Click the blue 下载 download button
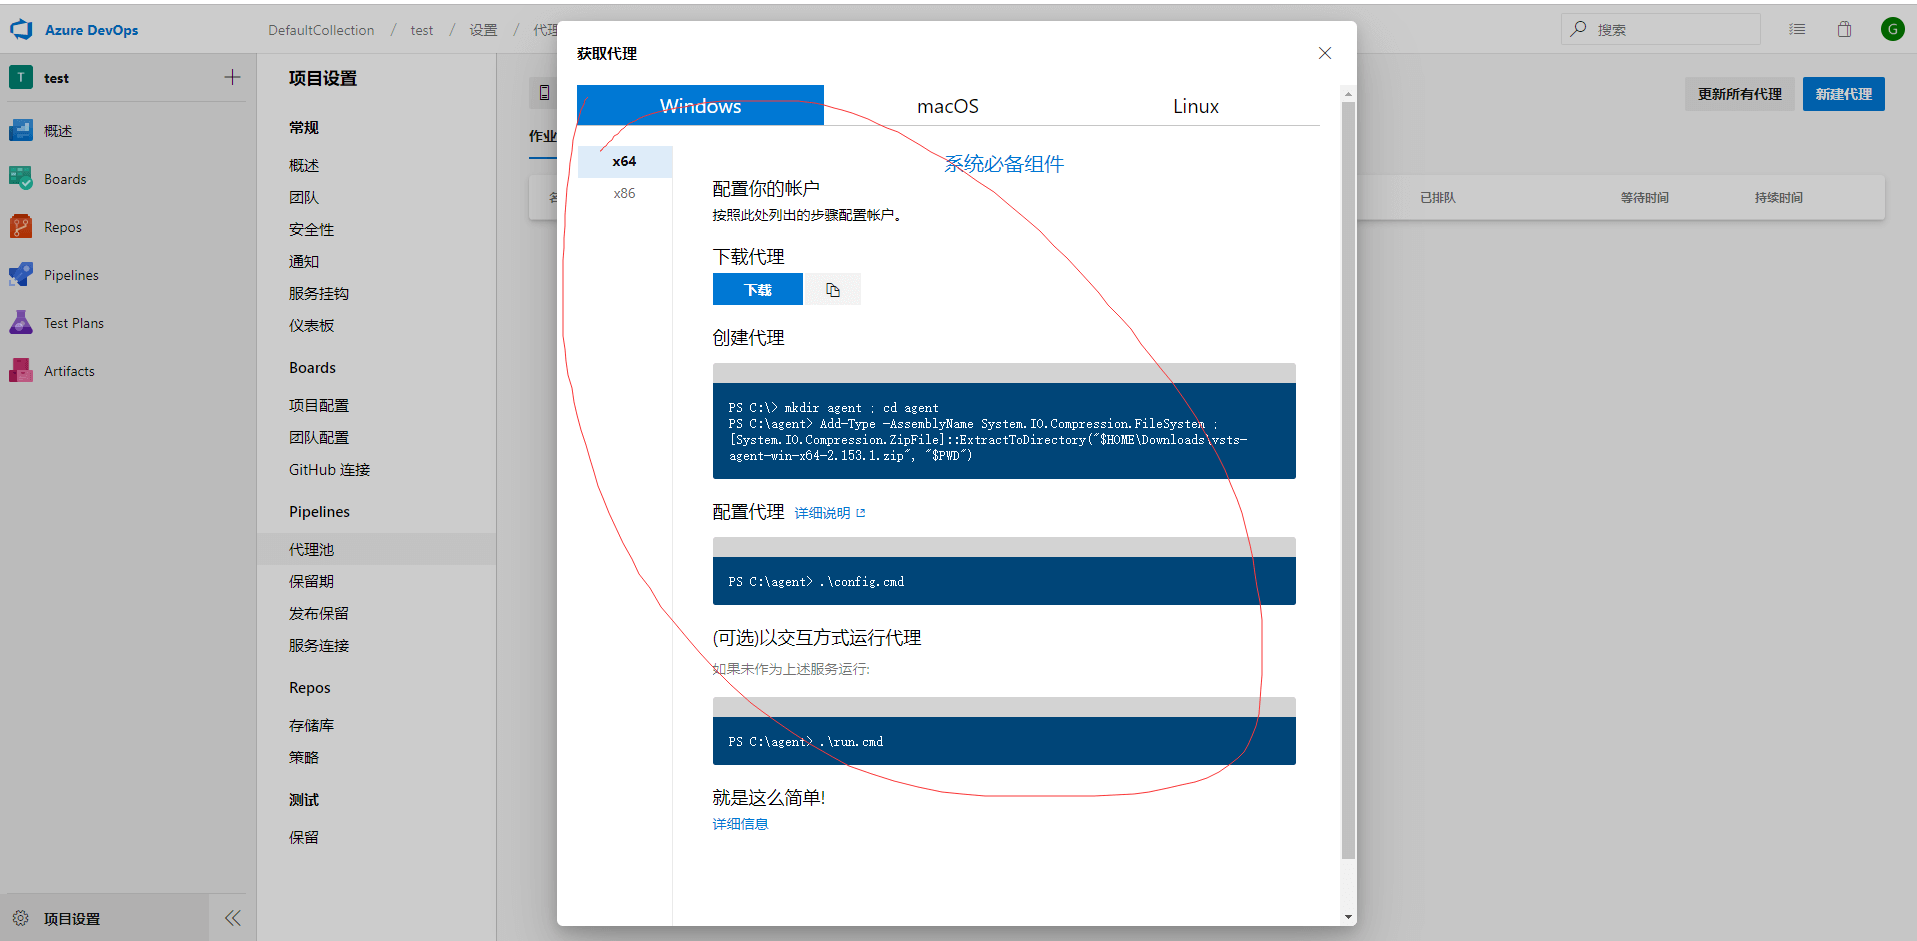Image resolution: width=1917 pixels, height=941 pixels. pos(757,290)
